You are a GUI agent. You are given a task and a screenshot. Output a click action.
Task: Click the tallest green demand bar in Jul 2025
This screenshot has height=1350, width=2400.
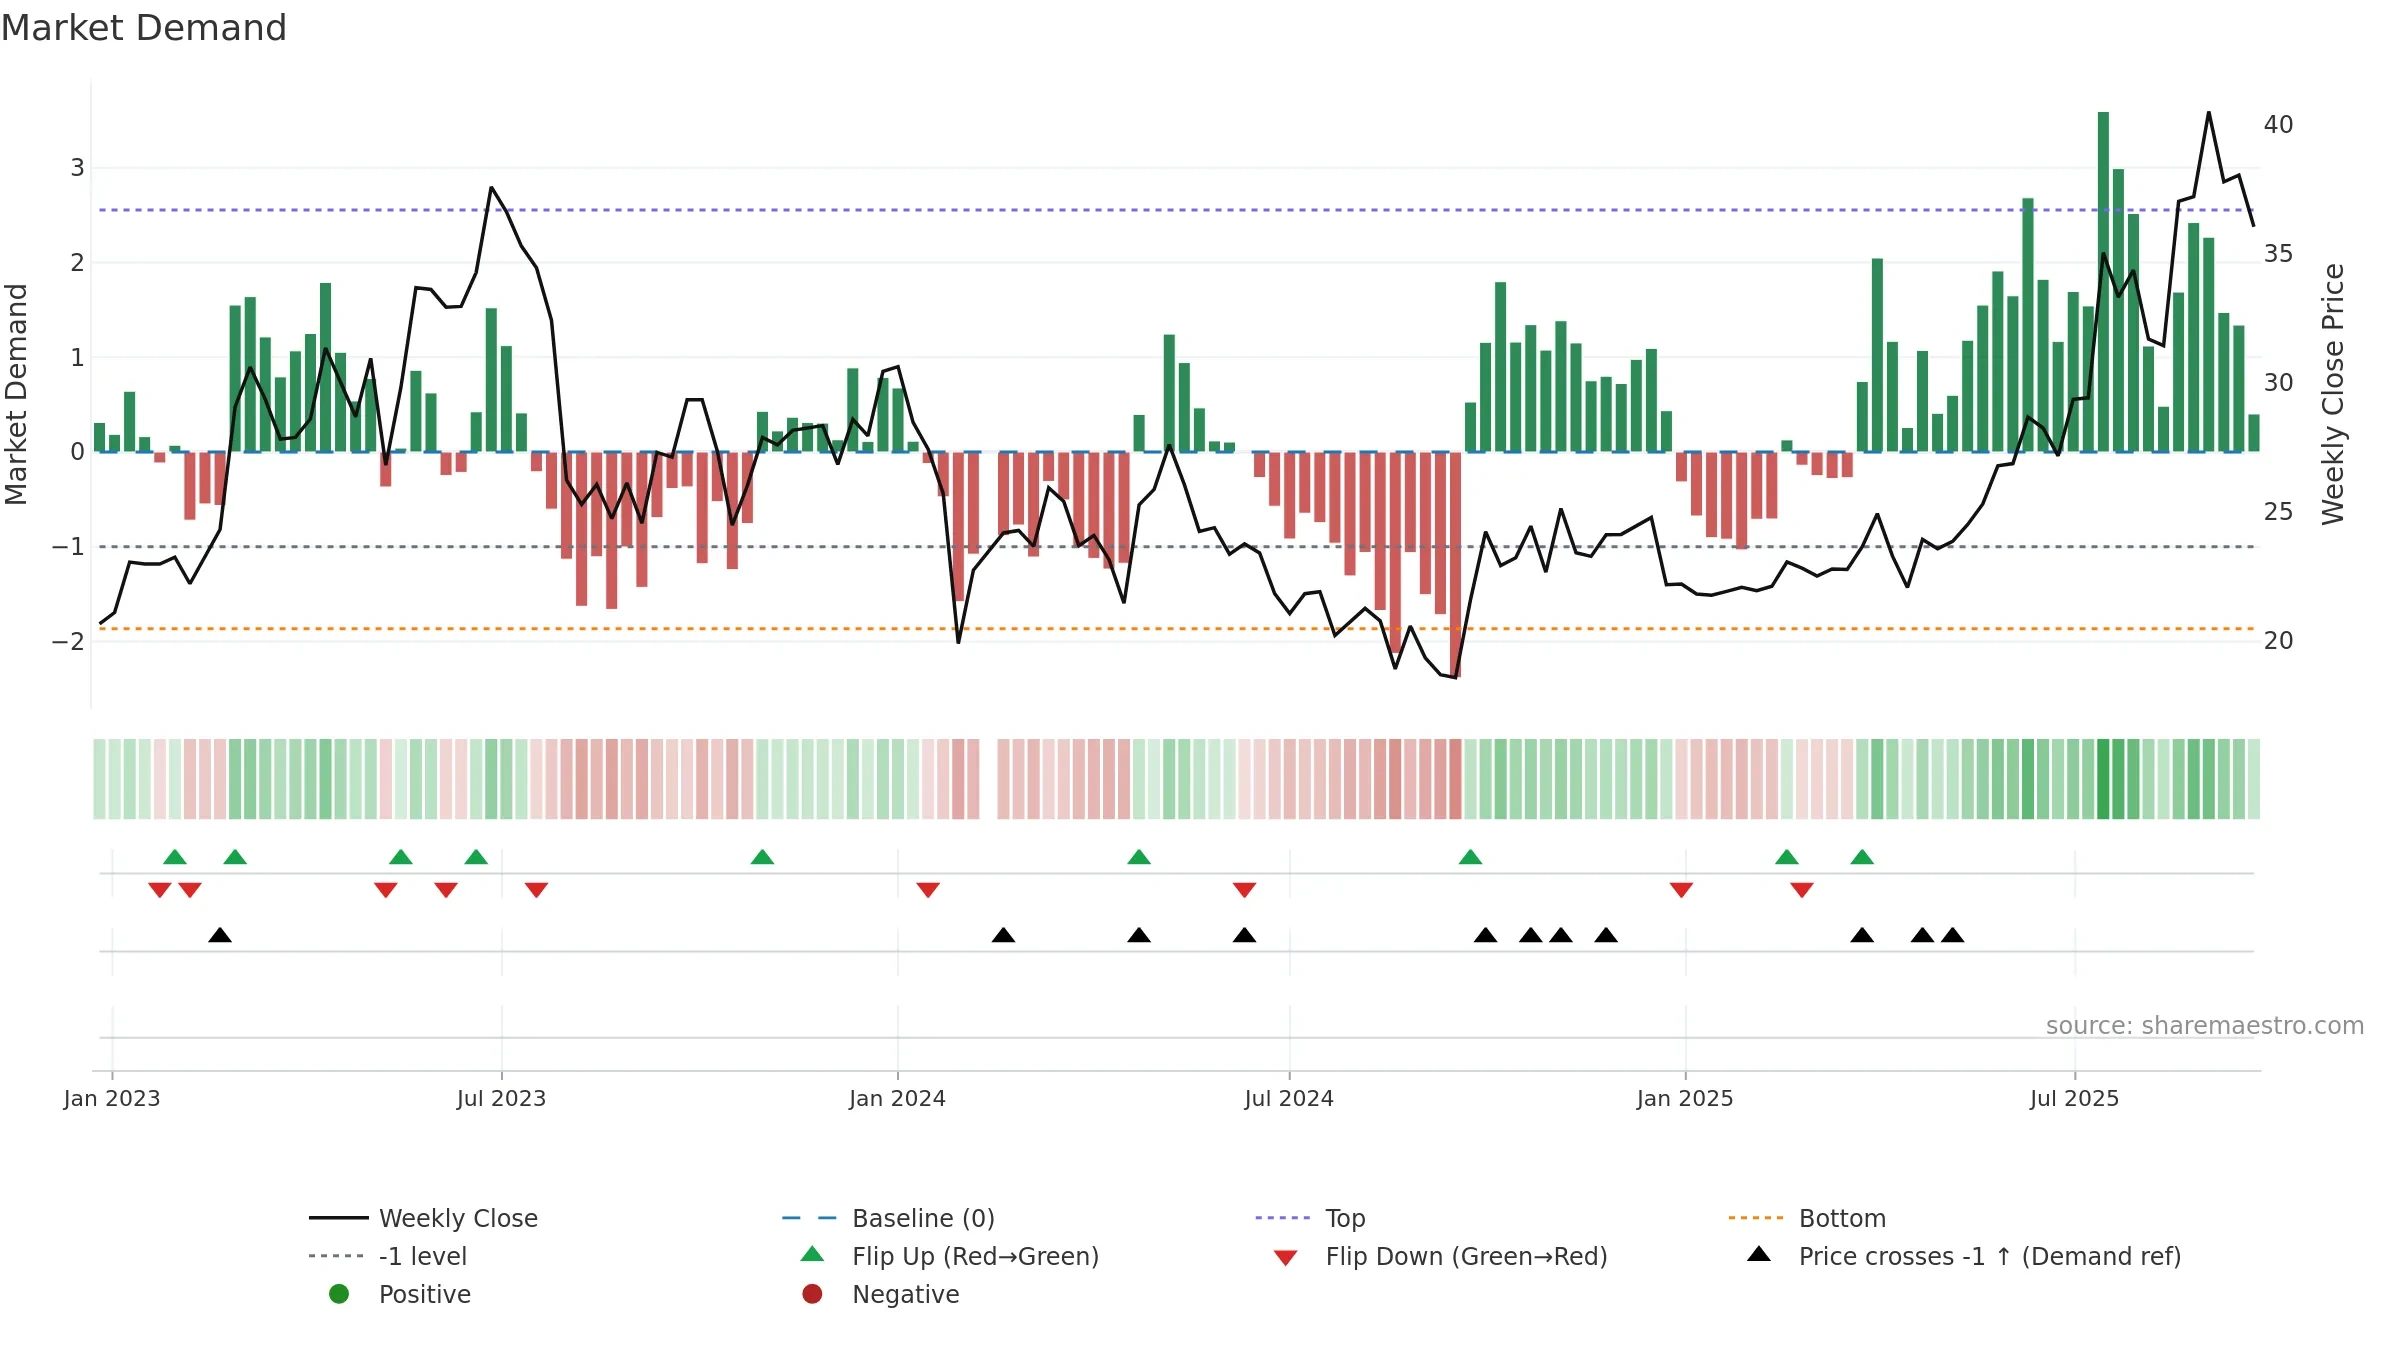tap(2103, 282)
